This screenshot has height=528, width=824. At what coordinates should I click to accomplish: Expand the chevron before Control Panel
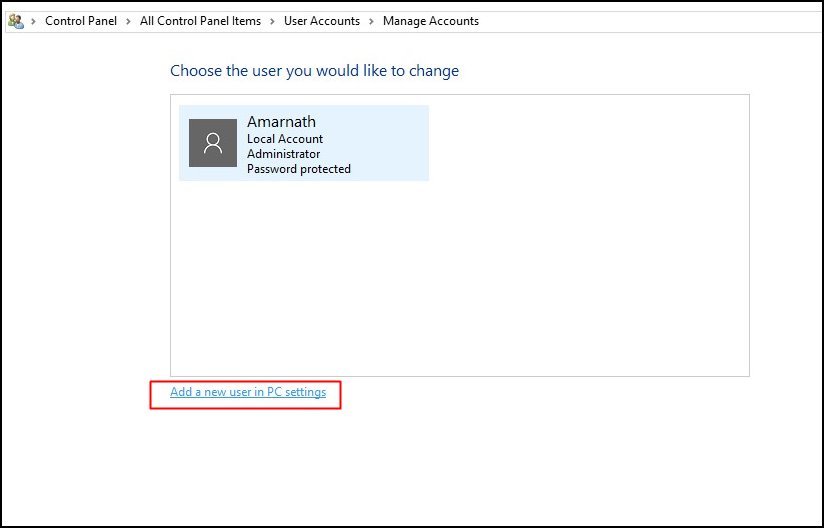[34, 22]
